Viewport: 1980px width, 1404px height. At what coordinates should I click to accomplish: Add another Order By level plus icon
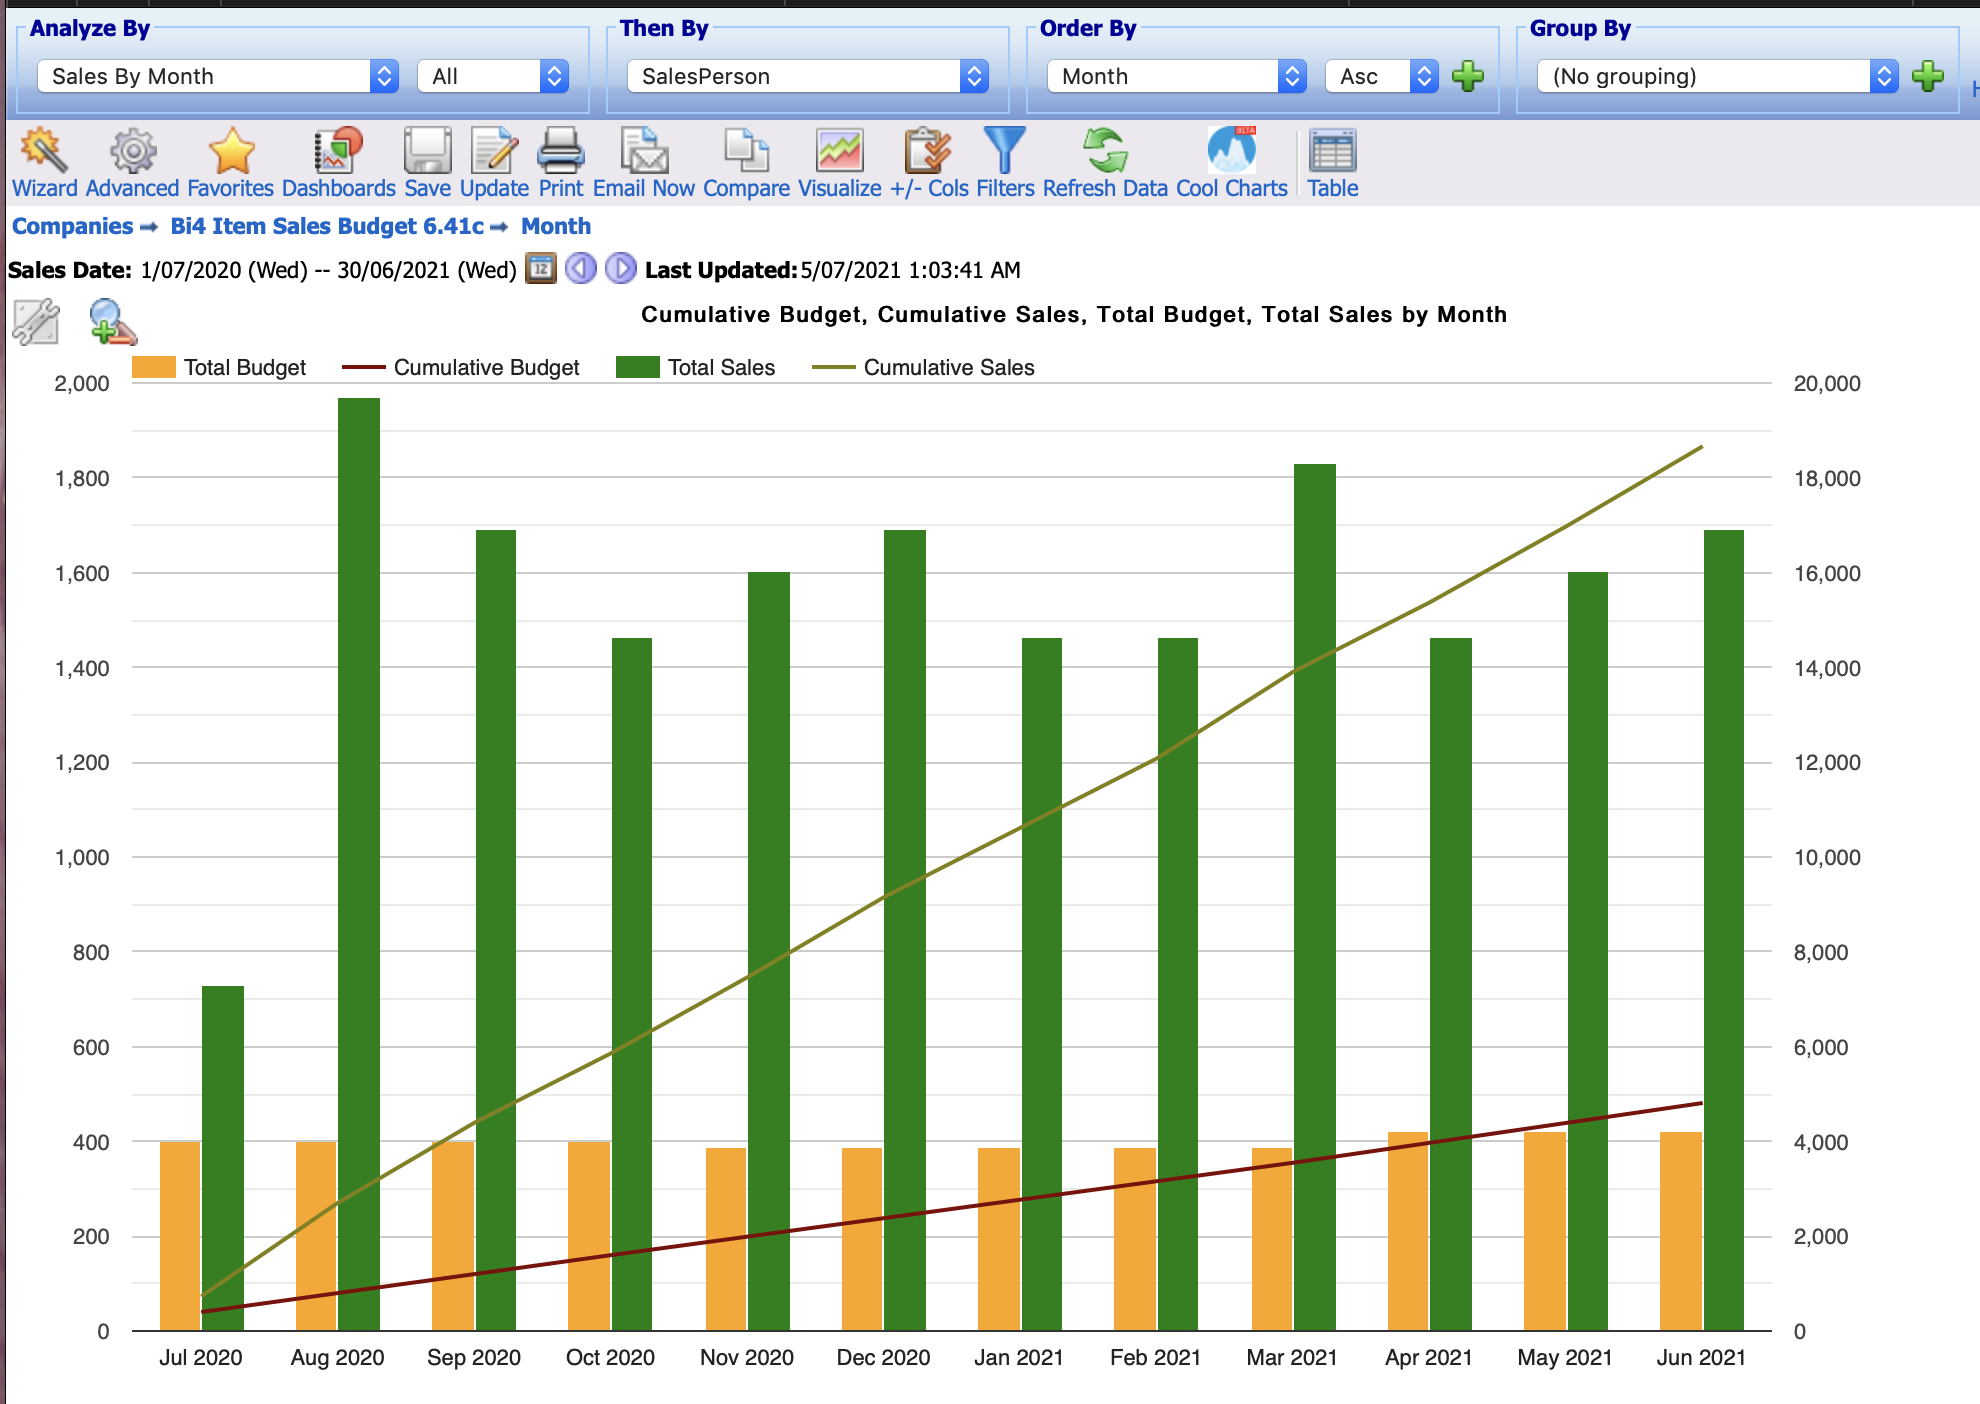tap(1468, 76)
